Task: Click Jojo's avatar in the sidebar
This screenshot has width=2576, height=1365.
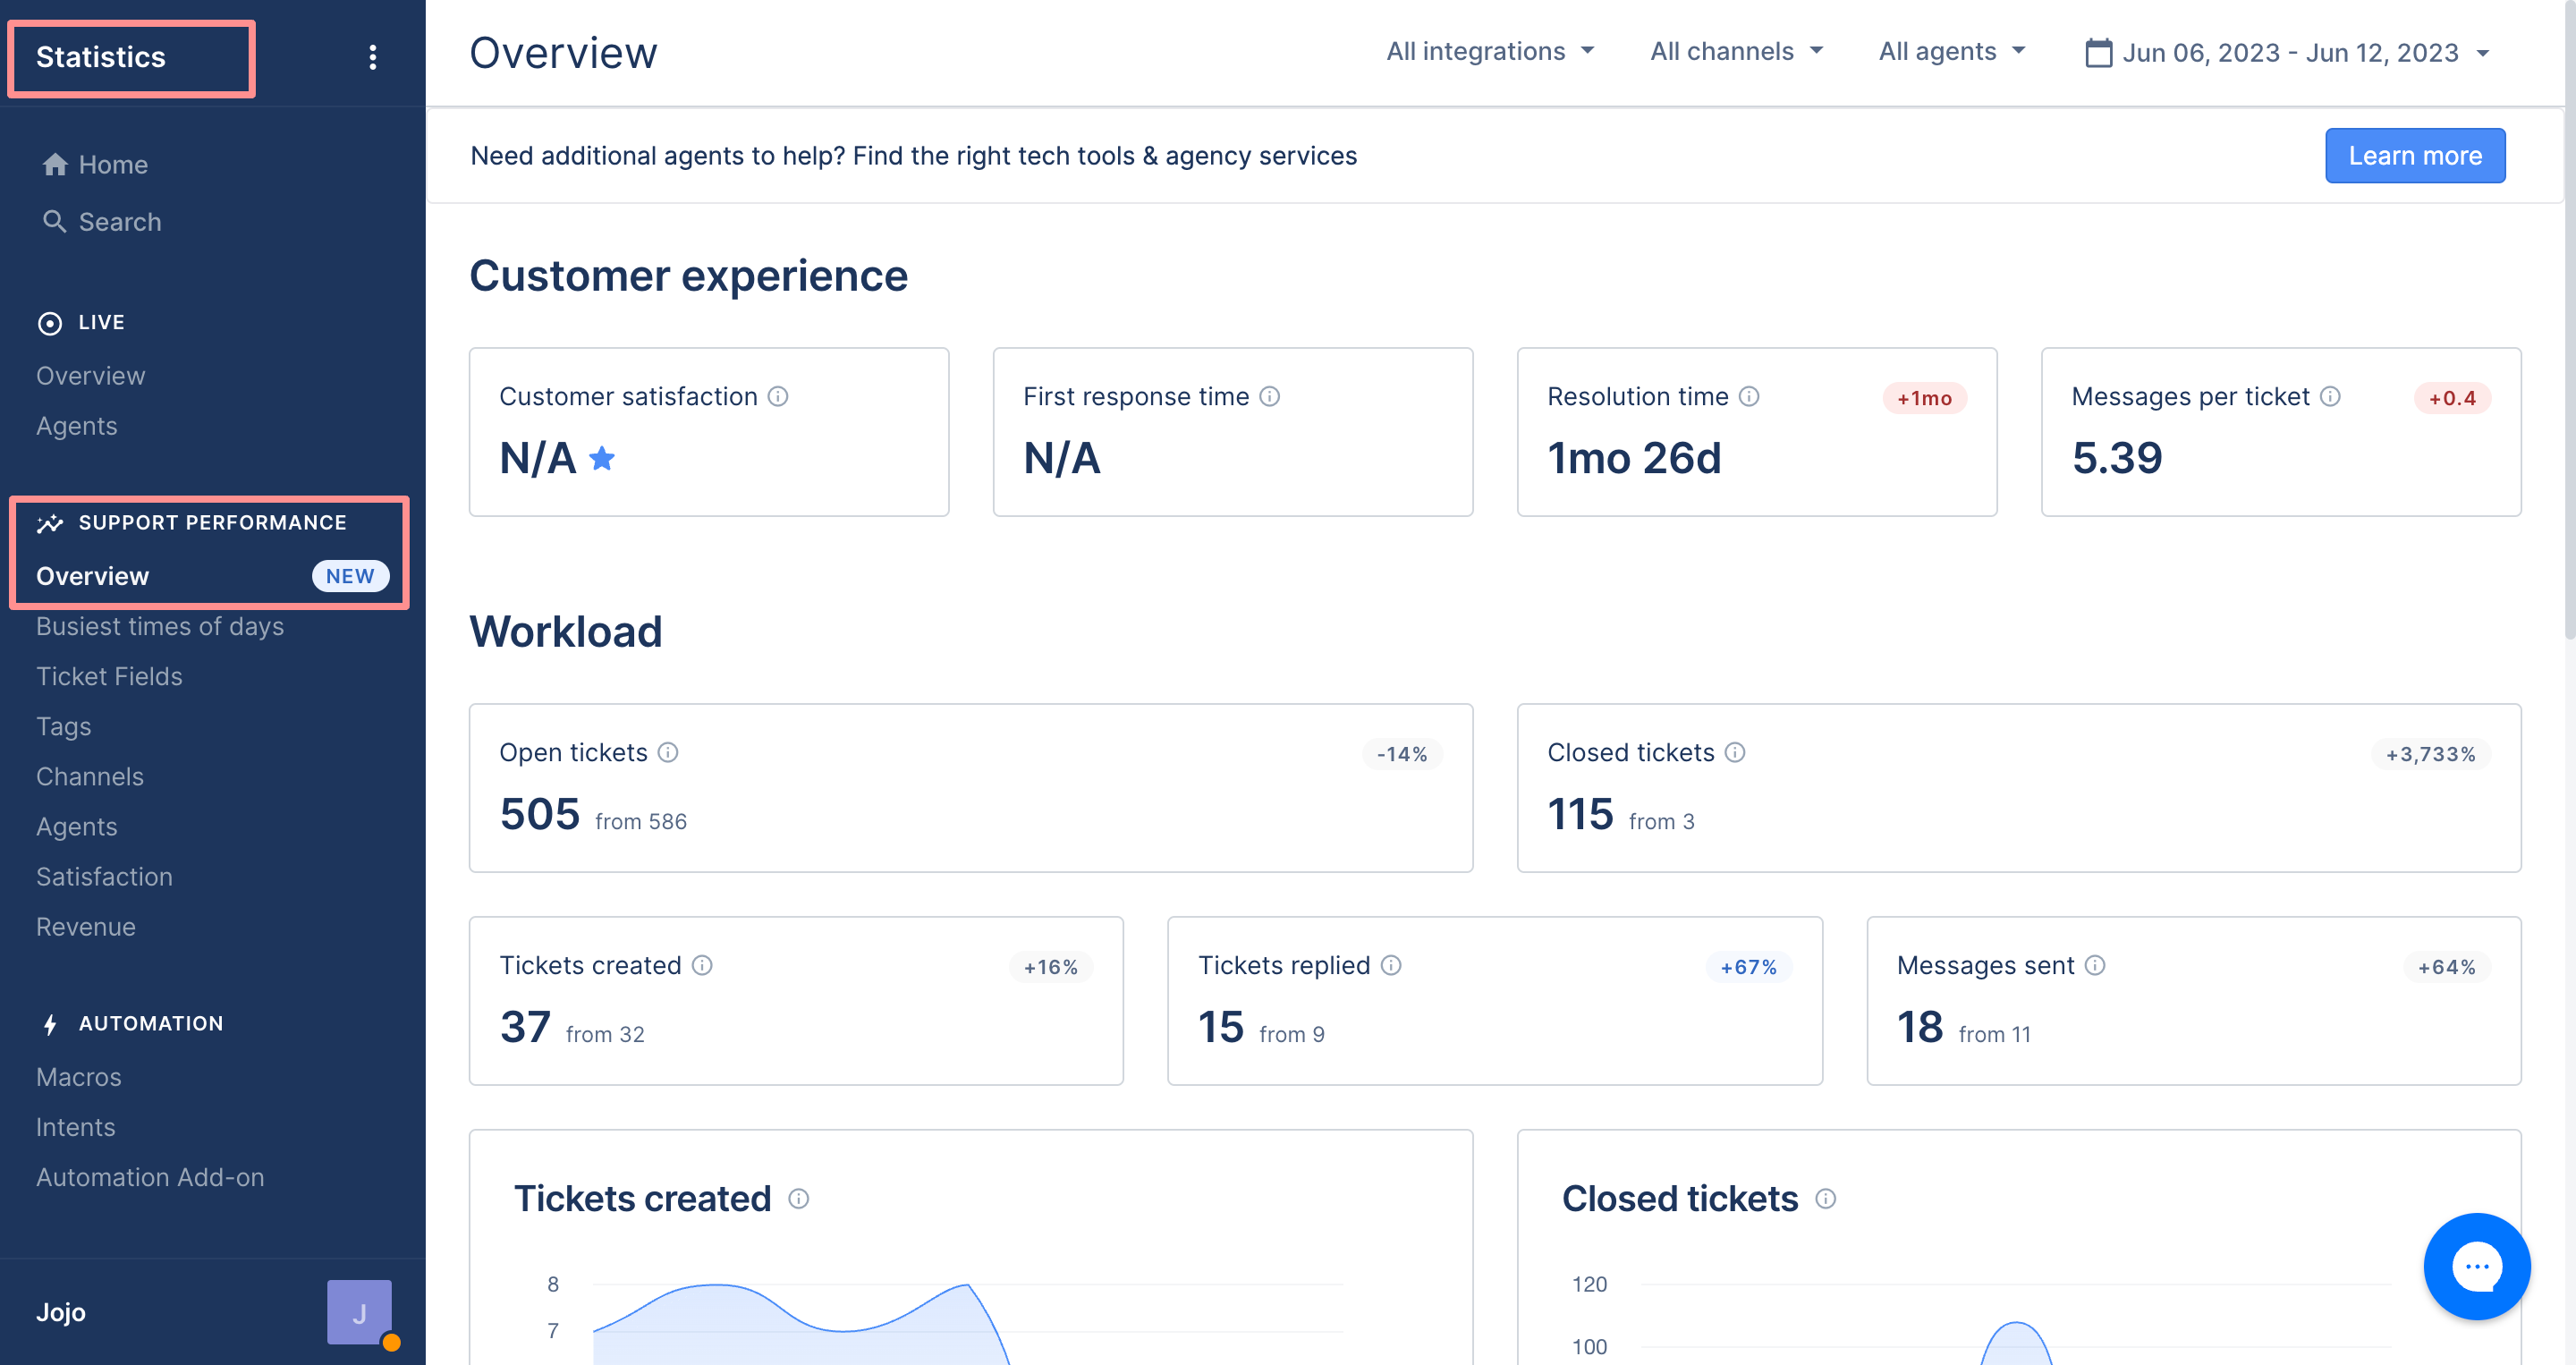Action: point(359,1312)
